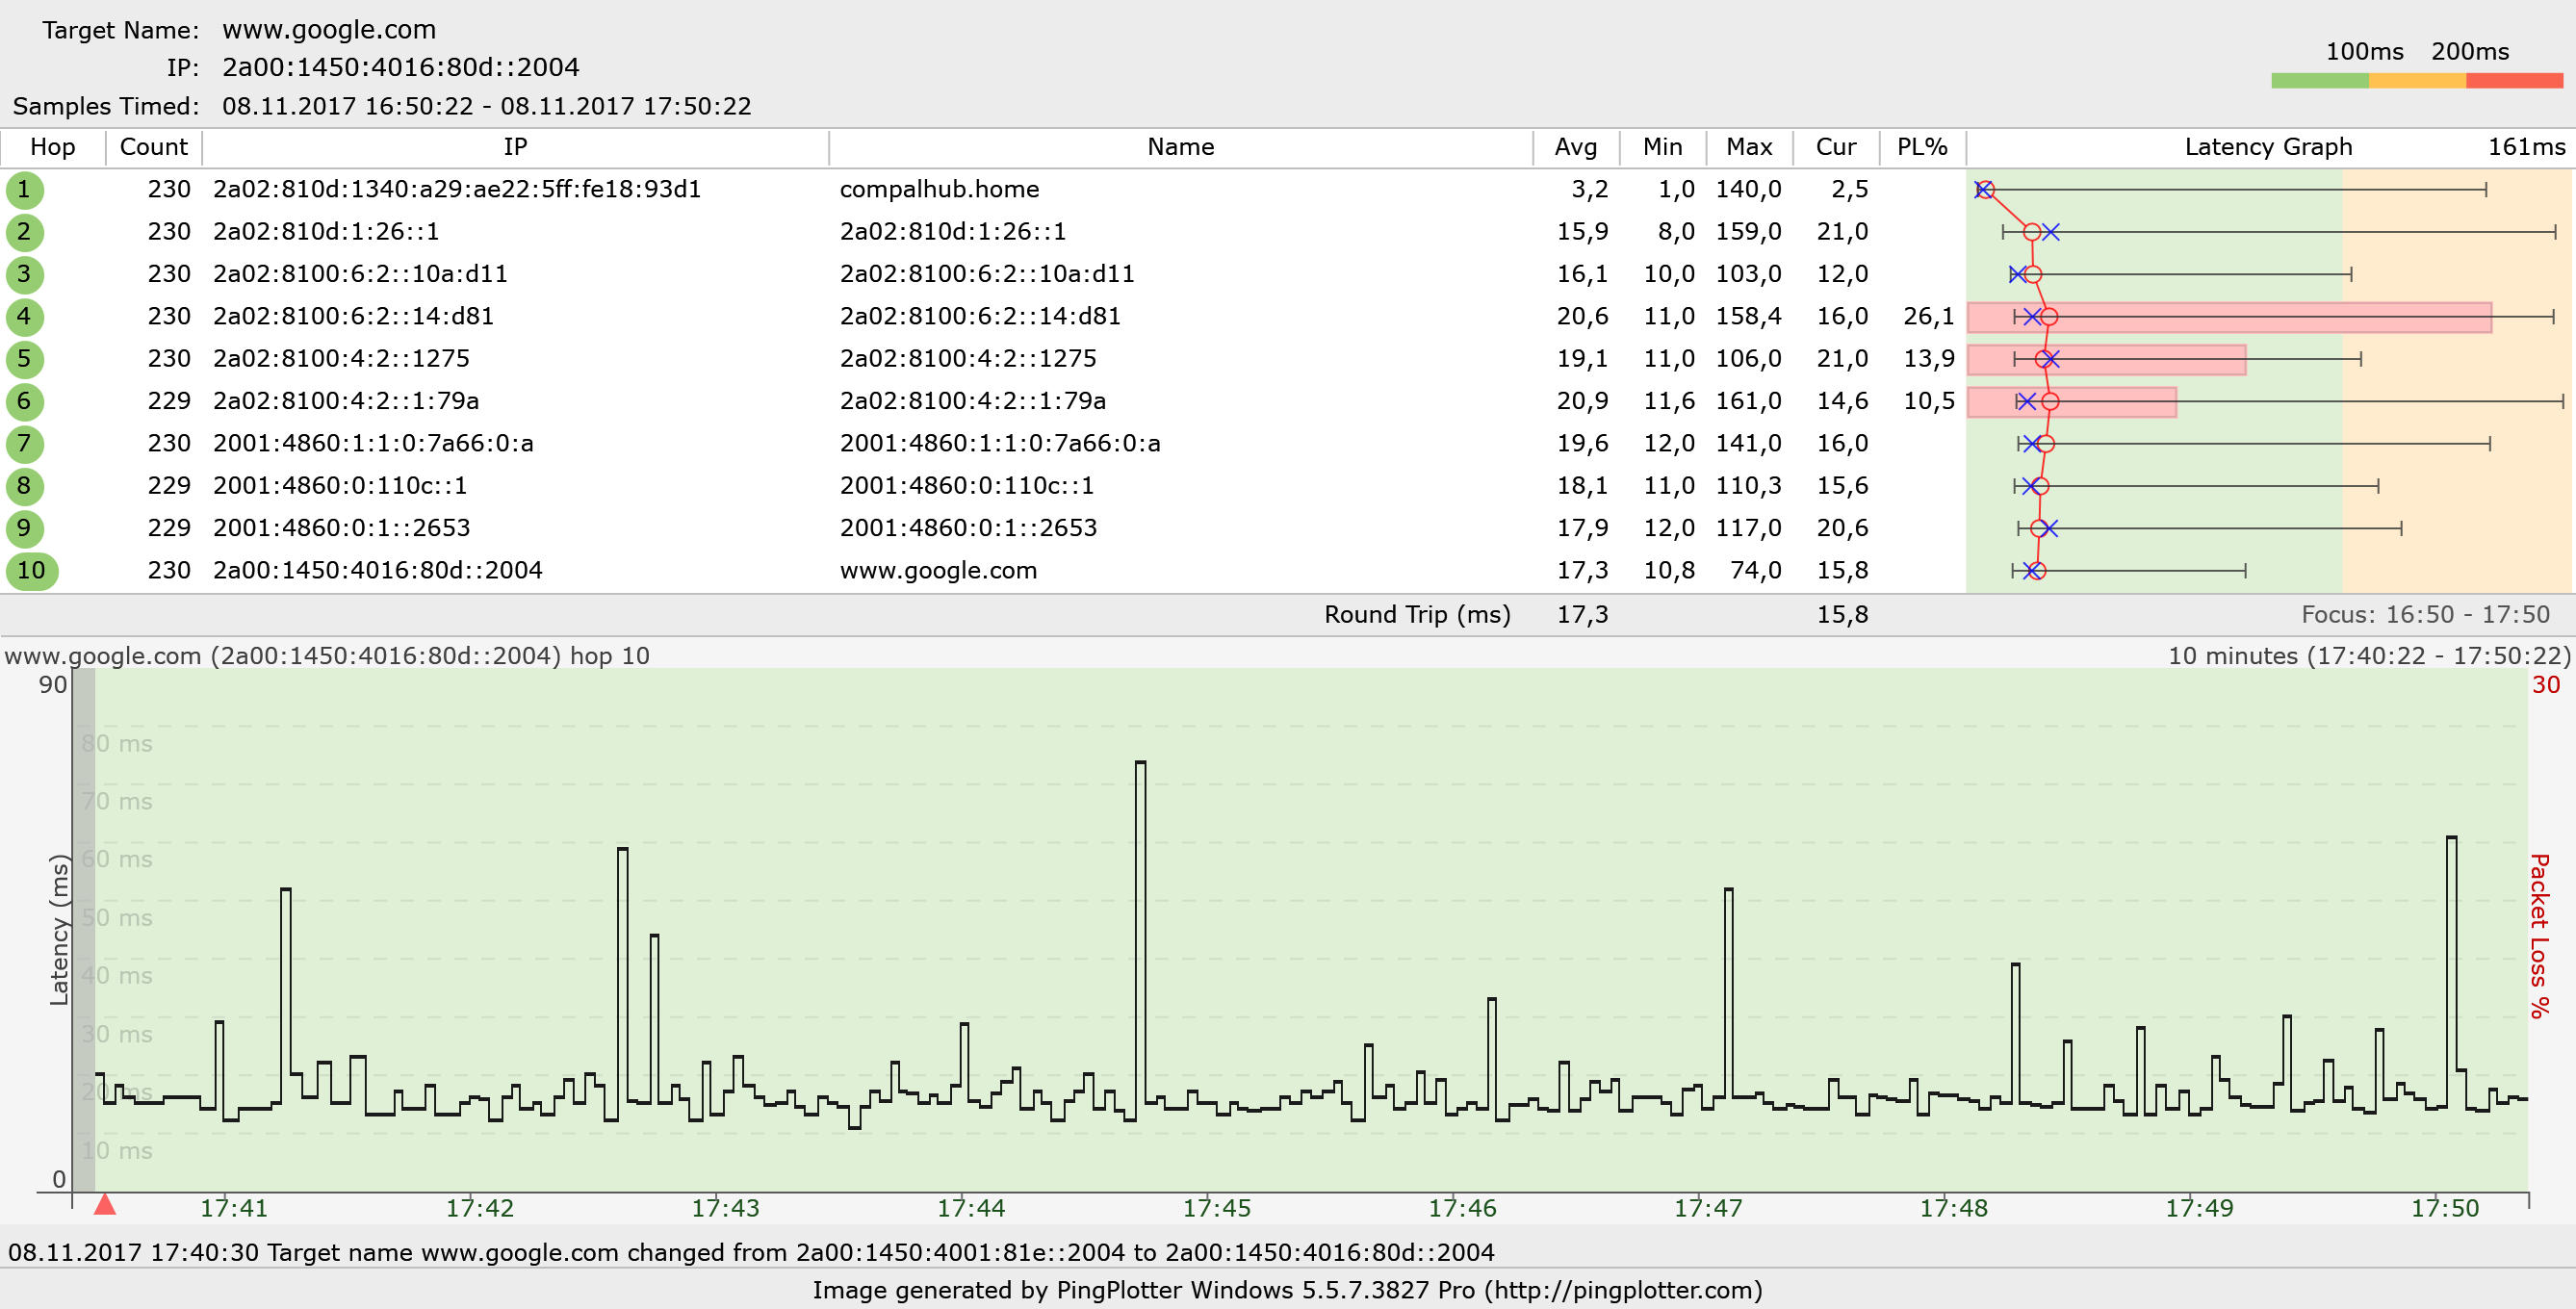2576x1309 pixels.
Task: Click the tallest latency spike near 17:44
Action: [x=1140, y=765]
